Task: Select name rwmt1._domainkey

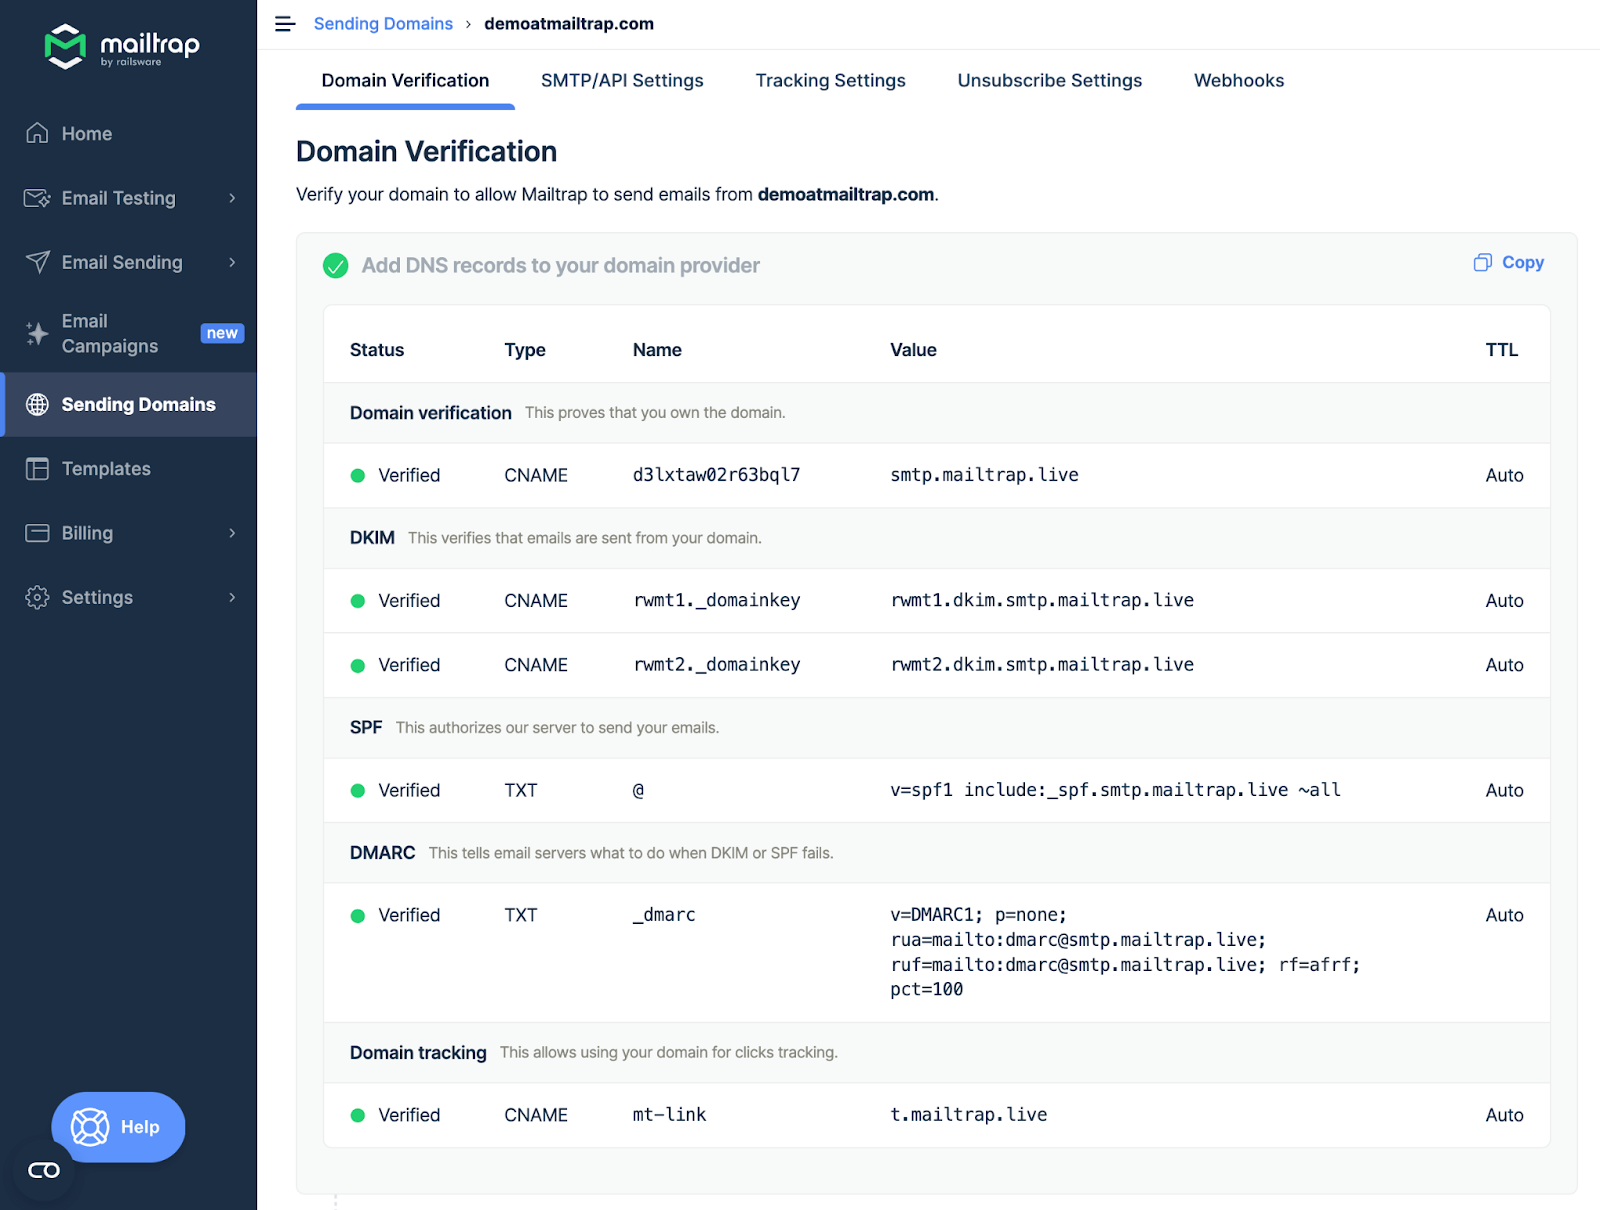Action: [716, 601]
